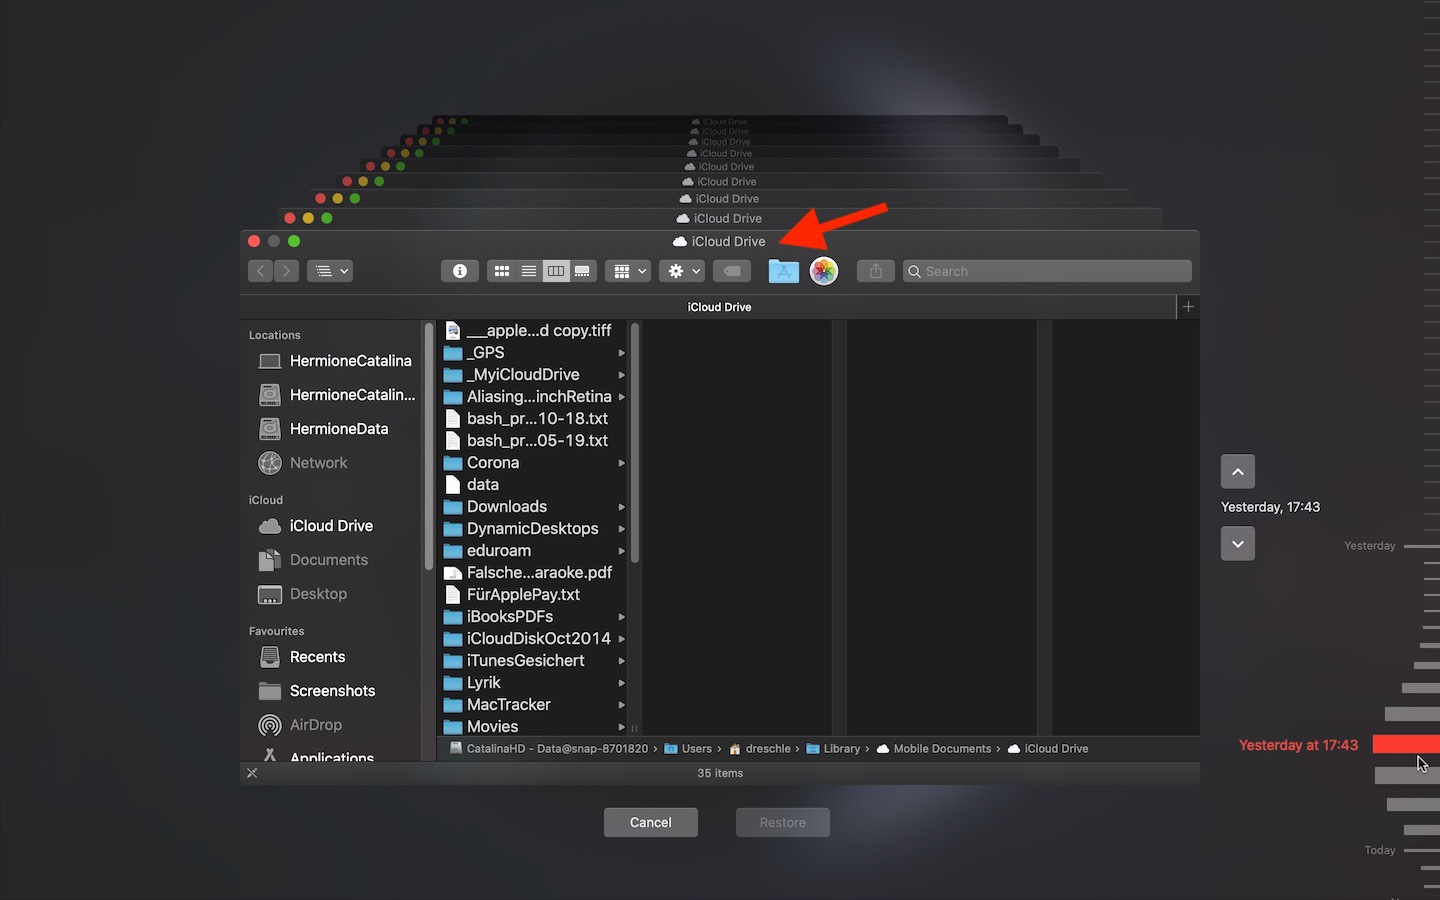Click the Share toolbar button

pyautogui.click(x=876, y=271)
